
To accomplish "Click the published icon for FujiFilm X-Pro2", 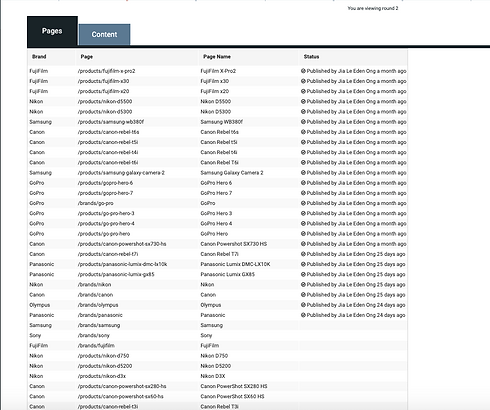I will pyautogui.click(x=303, y=71).
